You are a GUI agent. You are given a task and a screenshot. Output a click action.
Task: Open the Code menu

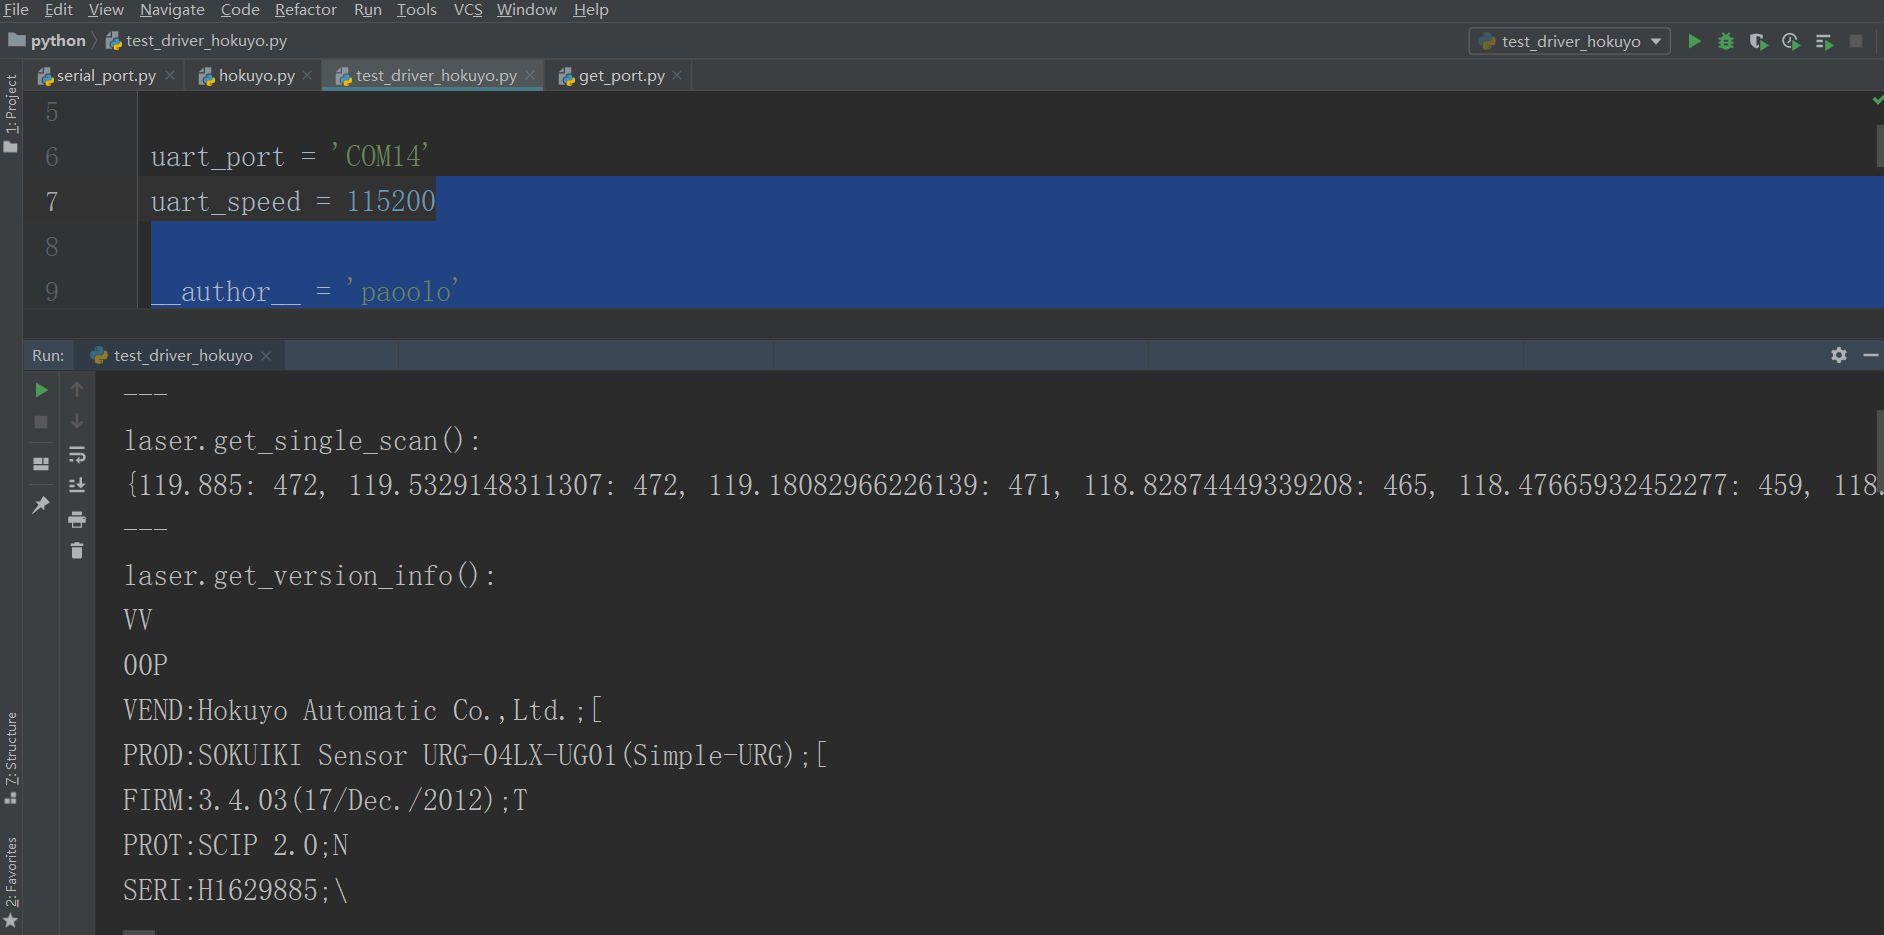(240, 10)
